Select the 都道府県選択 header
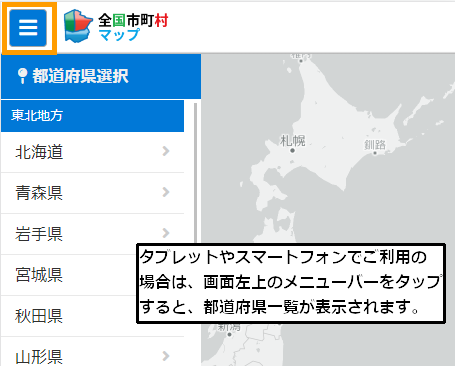 (101, 76)
